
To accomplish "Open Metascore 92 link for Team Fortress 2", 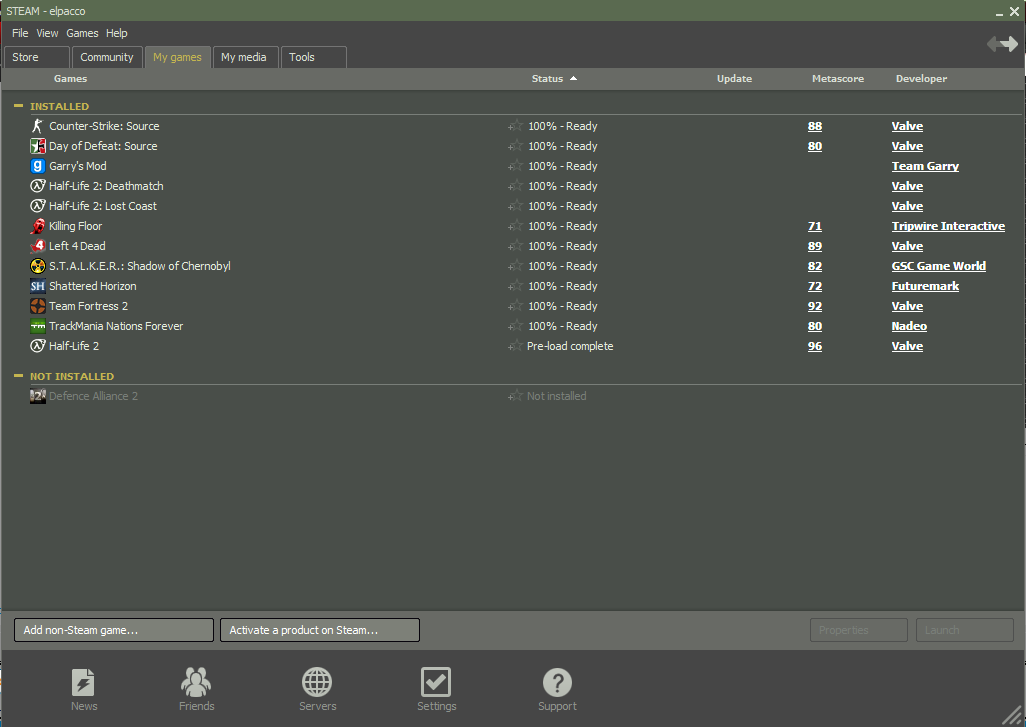I will click(x=815, y=306).
